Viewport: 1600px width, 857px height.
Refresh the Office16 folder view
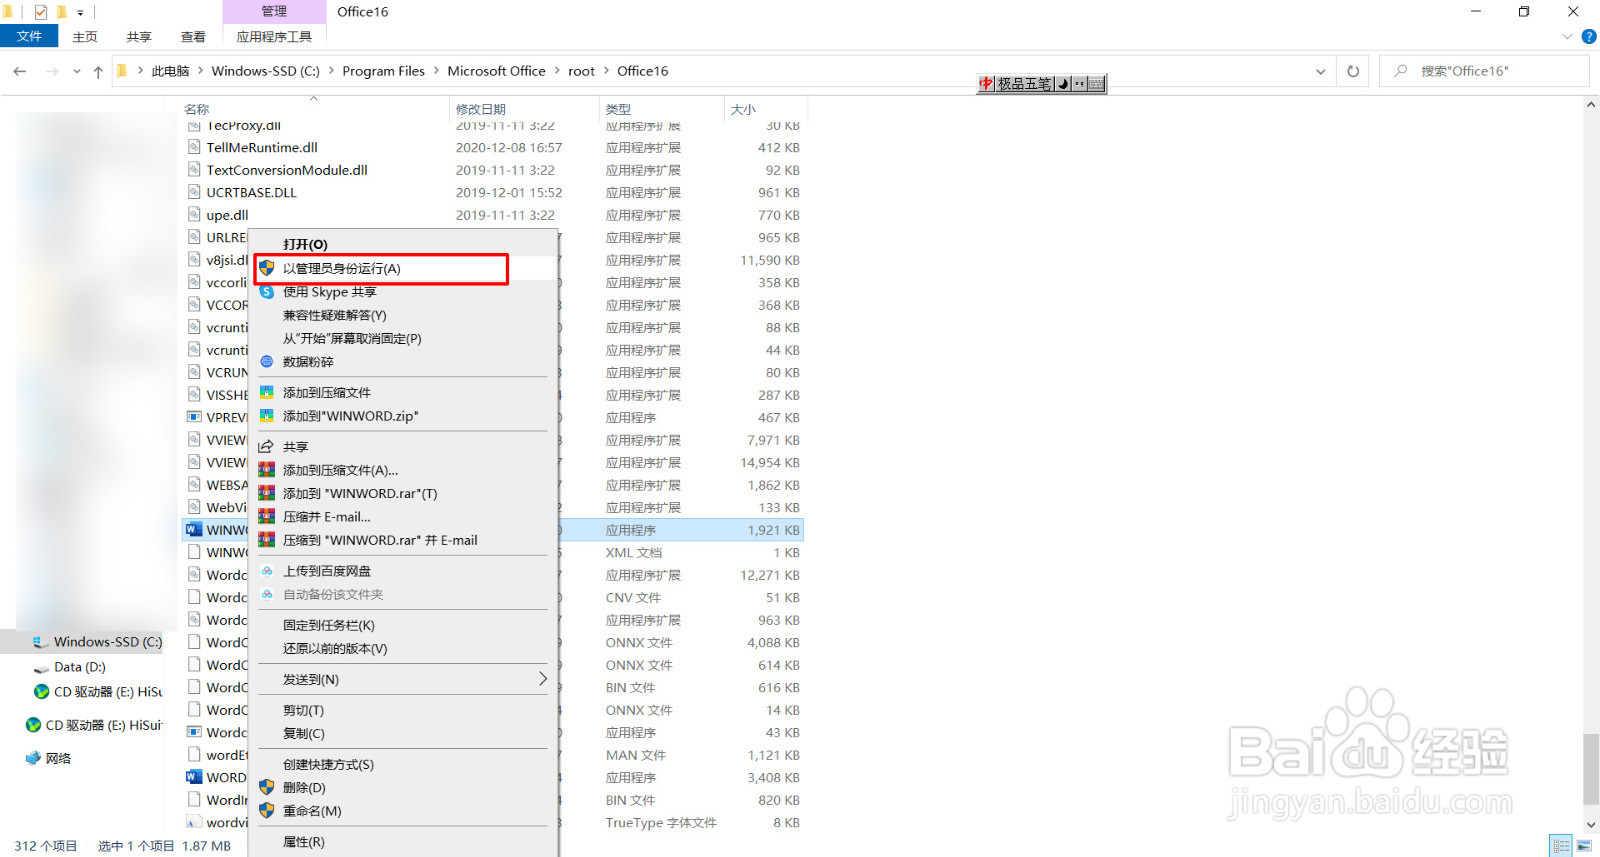1353,71
